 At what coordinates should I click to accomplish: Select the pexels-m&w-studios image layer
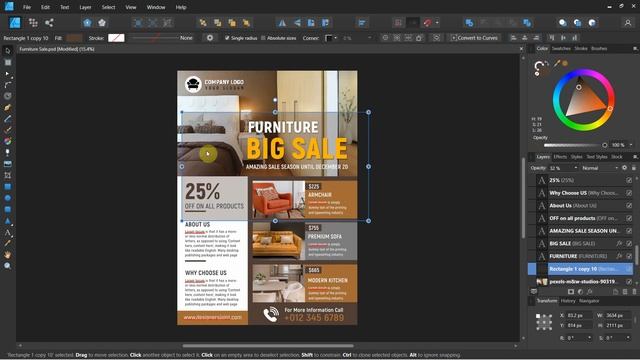(582, 281)
